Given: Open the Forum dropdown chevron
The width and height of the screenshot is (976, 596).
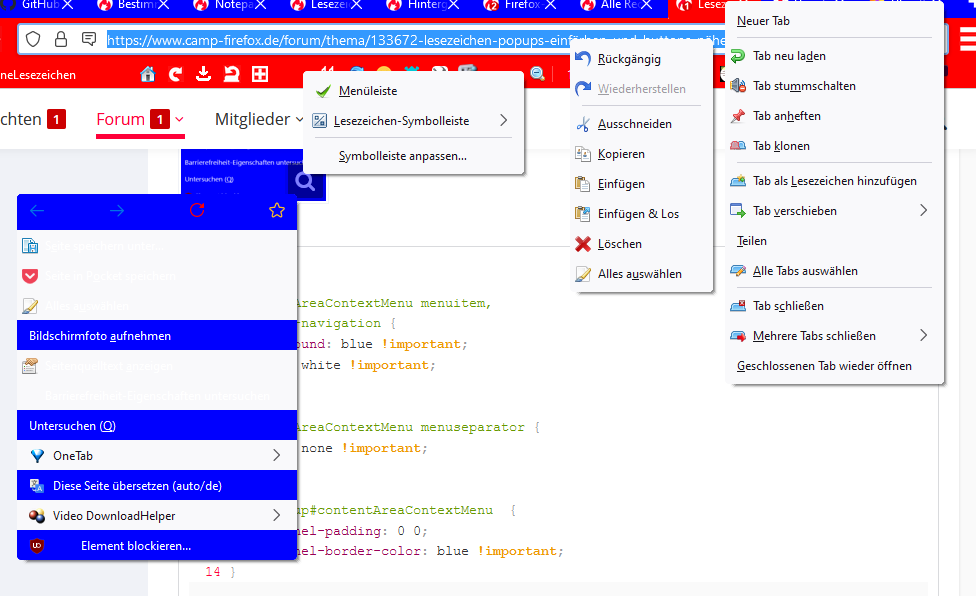Looking at the screenshot, I should 179,119.
